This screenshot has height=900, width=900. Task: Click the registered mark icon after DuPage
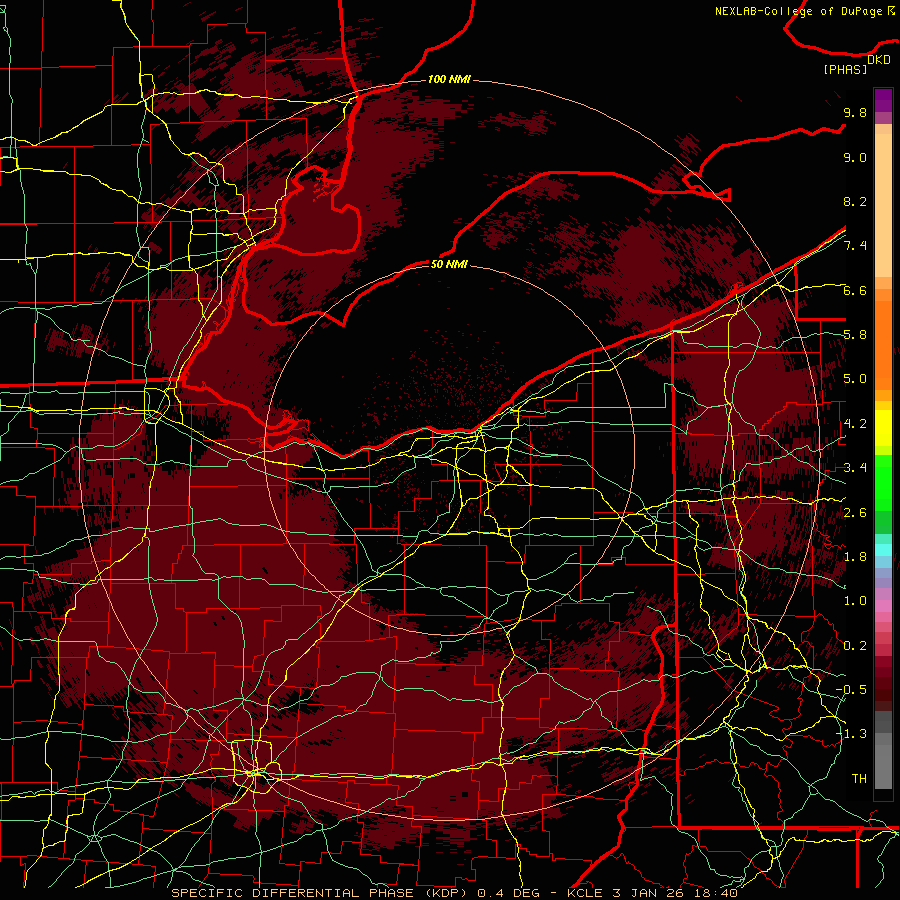[x=891, y=11]
